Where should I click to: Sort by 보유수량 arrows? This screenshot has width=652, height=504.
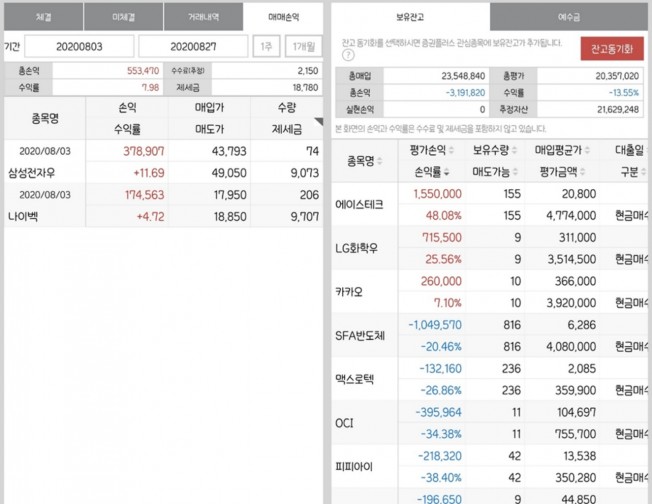point(515,150)
